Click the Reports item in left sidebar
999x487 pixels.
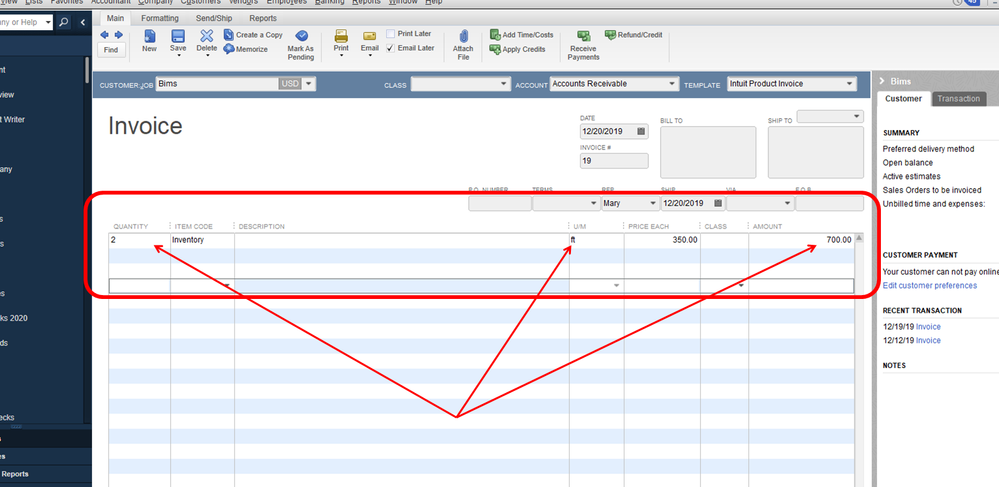pos(15,474)
